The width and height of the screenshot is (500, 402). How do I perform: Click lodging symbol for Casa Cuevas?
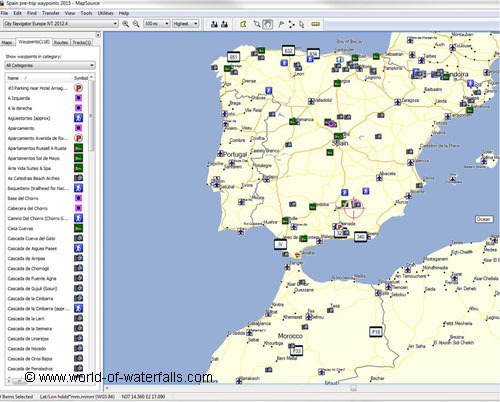click(x=78, y=228)
